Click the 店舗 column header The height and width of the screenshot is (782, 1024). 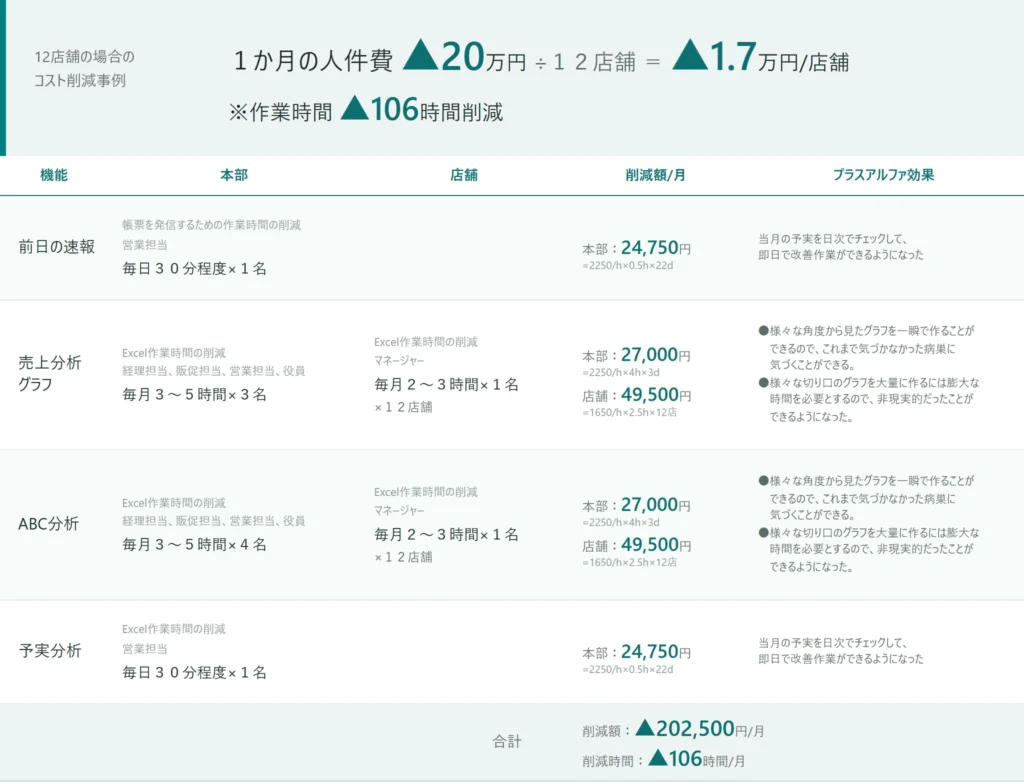click(464, 174)
